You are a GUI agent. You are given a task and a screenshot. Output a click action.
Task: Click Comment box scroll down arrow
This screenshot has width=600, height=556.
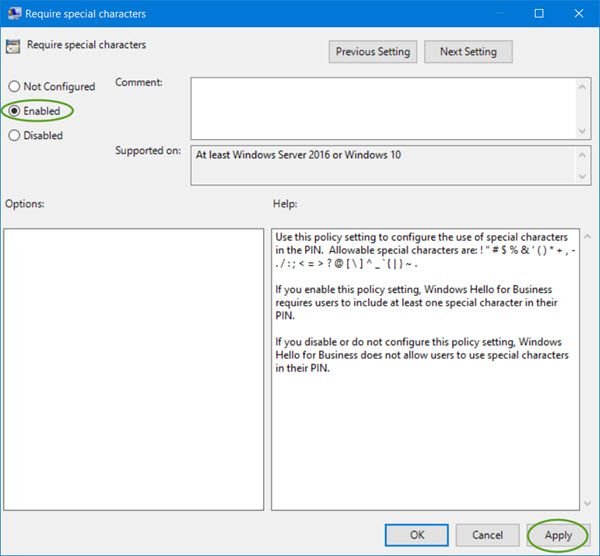[x=582, y=131]
